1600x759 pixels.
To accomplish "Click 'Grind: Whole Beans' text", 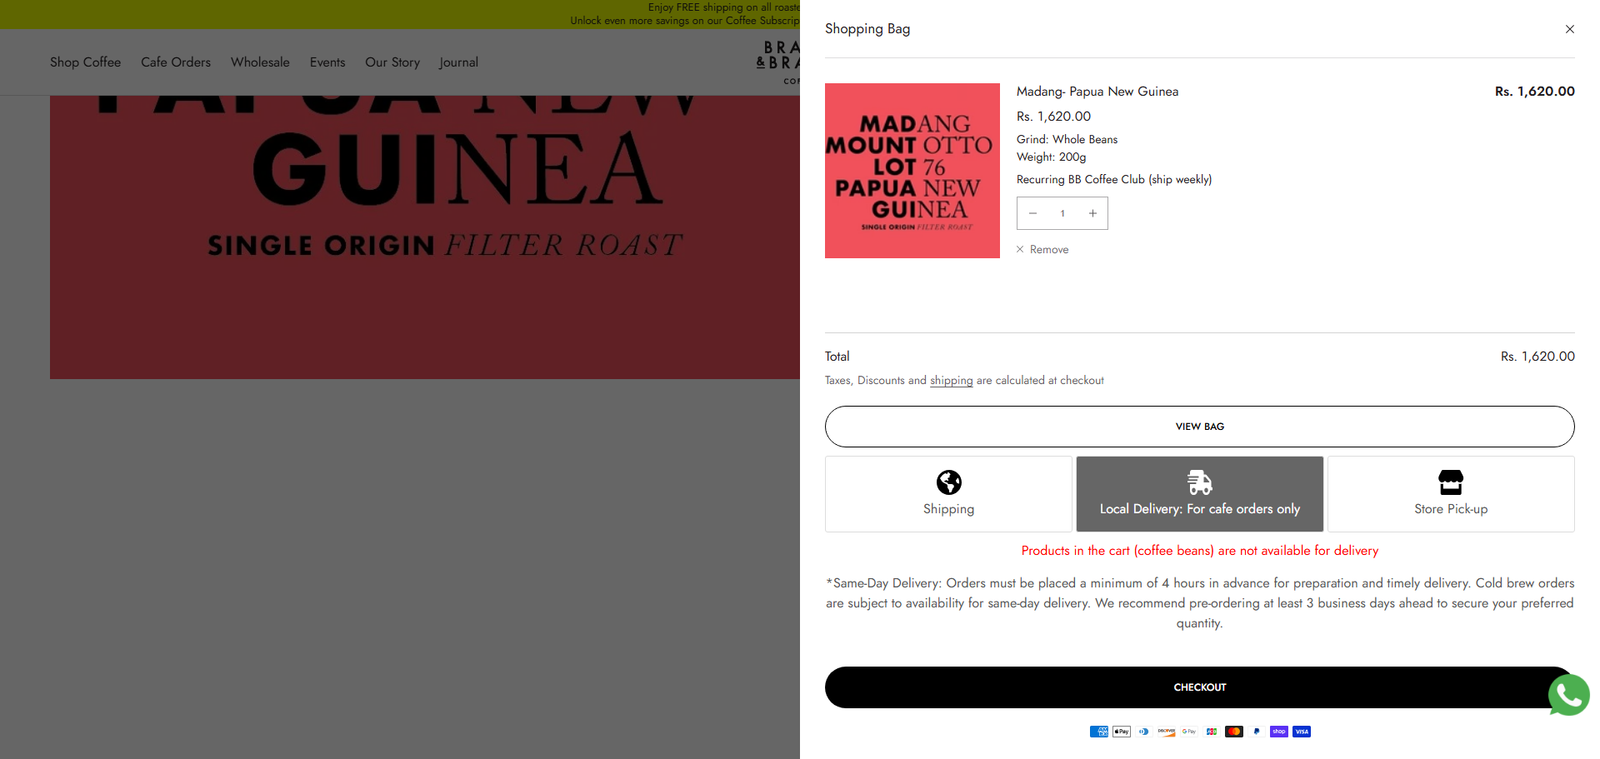I will pyautogui.click(x=1067, y=140).
